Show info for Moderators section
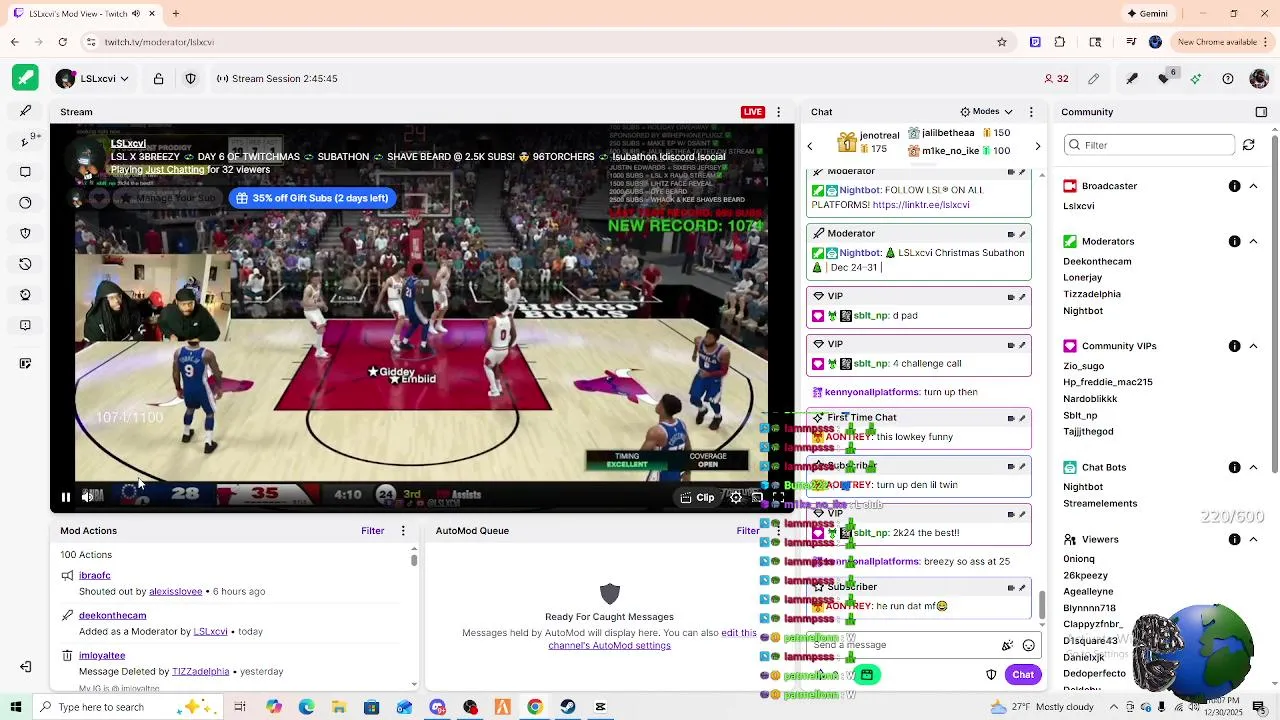The height and width of the screenshot is (720, 1280). click(x=1235, y=241)
